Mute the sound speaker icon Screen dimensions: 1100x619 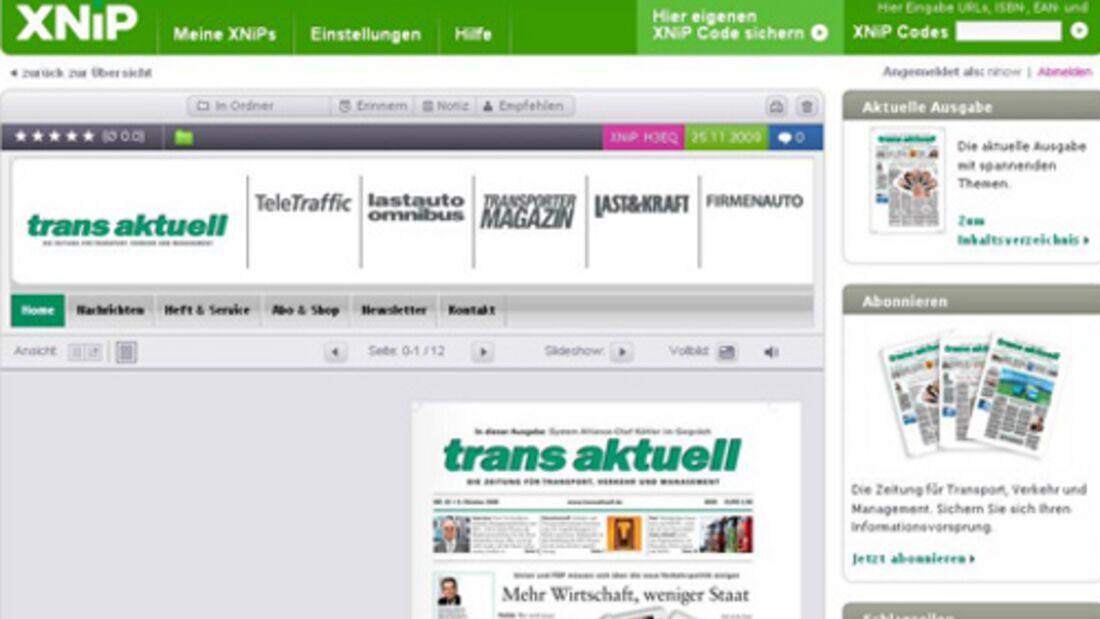771,352
